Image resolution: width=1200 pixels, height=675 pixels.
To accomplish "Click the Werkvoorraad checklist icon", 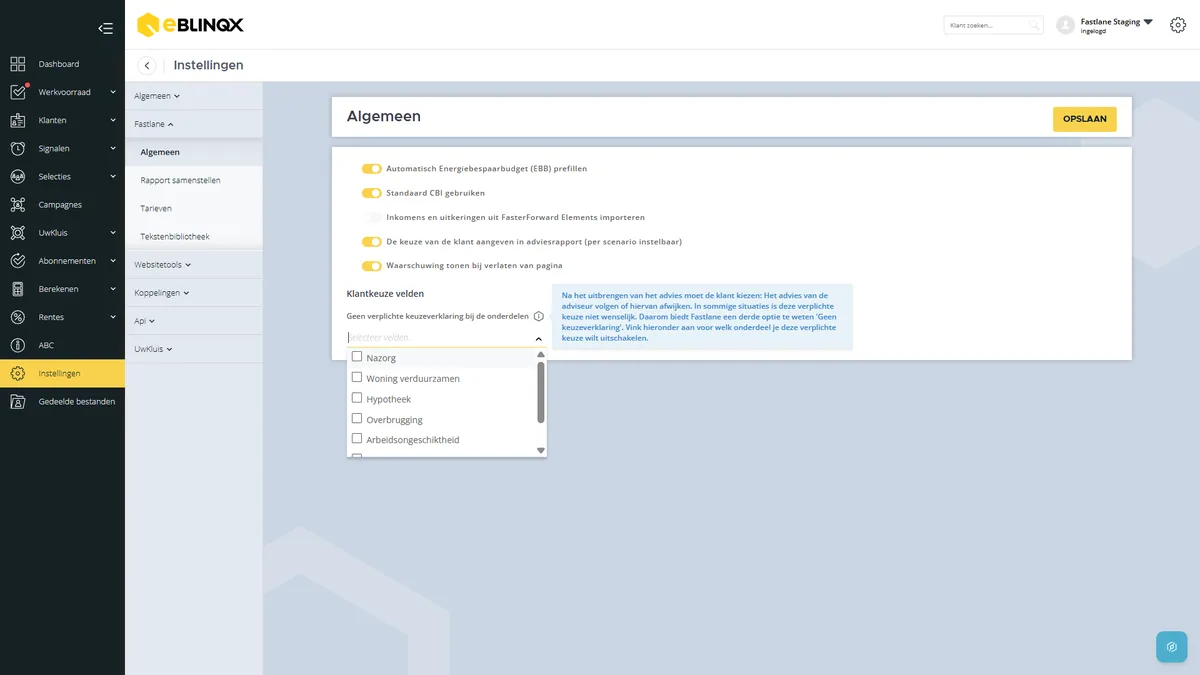I will [18, 92].
